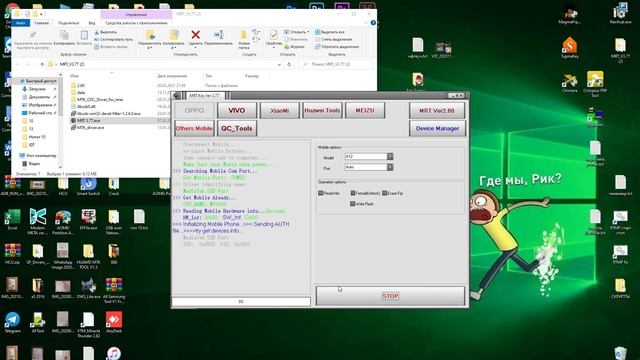Open HCU.zip archive on desktop
This screenshot has height=360, width=640.
(12, 254)
